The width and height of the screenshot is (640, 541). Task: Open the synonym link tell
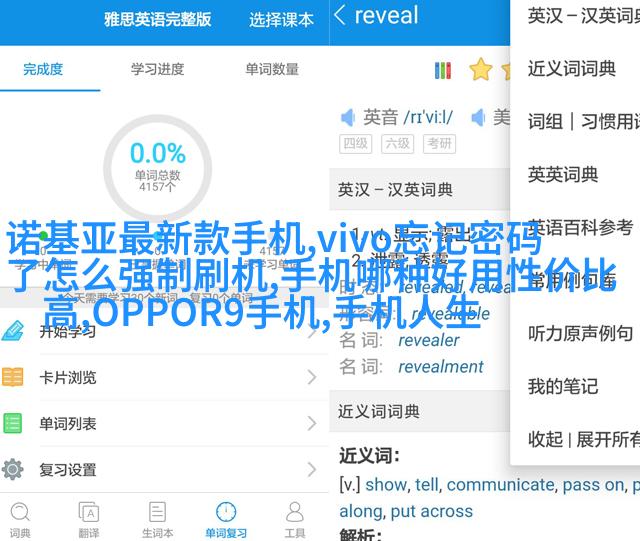click(x=427, y=485)
